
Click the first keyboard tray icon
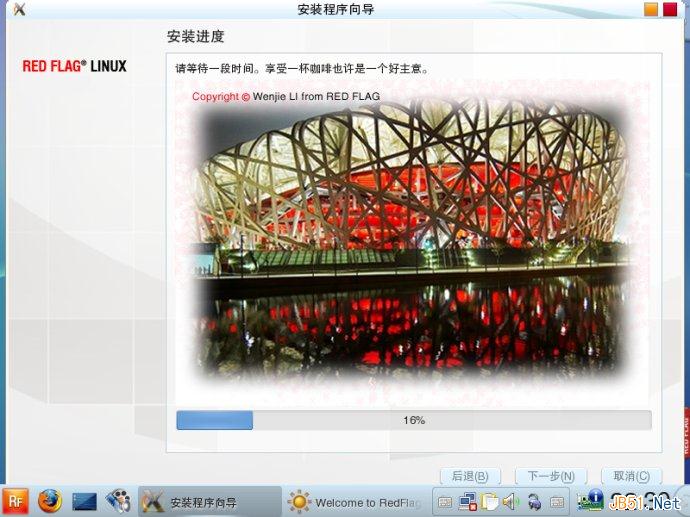pyautogui.click(x=445, y=502)
